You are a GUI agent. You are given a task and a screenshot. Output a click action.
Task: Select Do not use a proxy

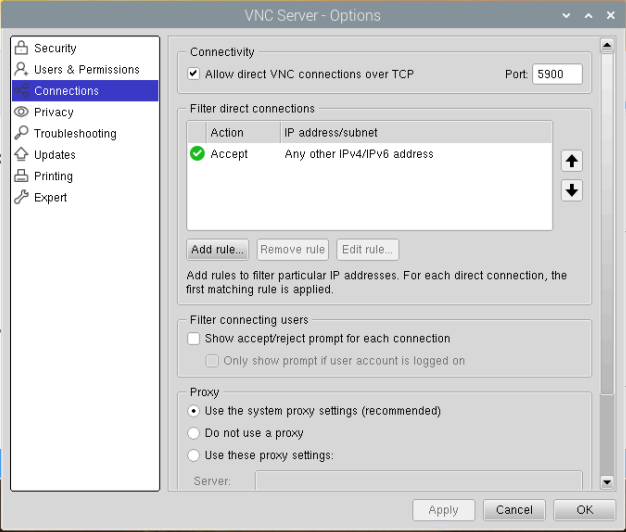194,433
